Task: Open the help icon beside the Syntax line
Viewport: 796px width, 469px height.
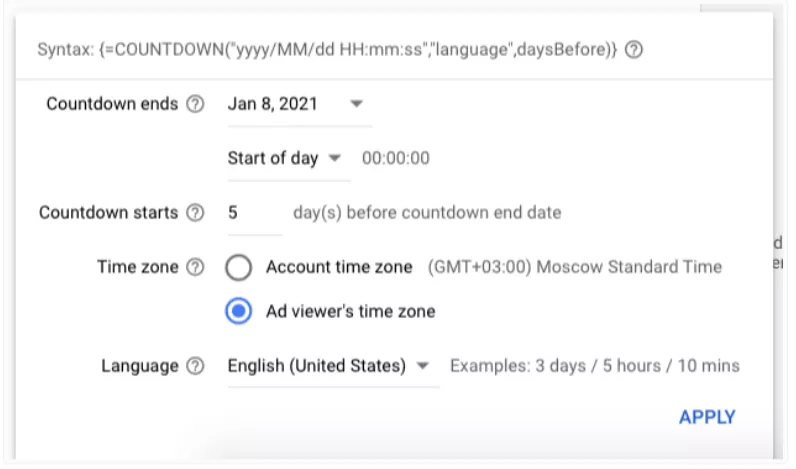Action: (634, 50)
